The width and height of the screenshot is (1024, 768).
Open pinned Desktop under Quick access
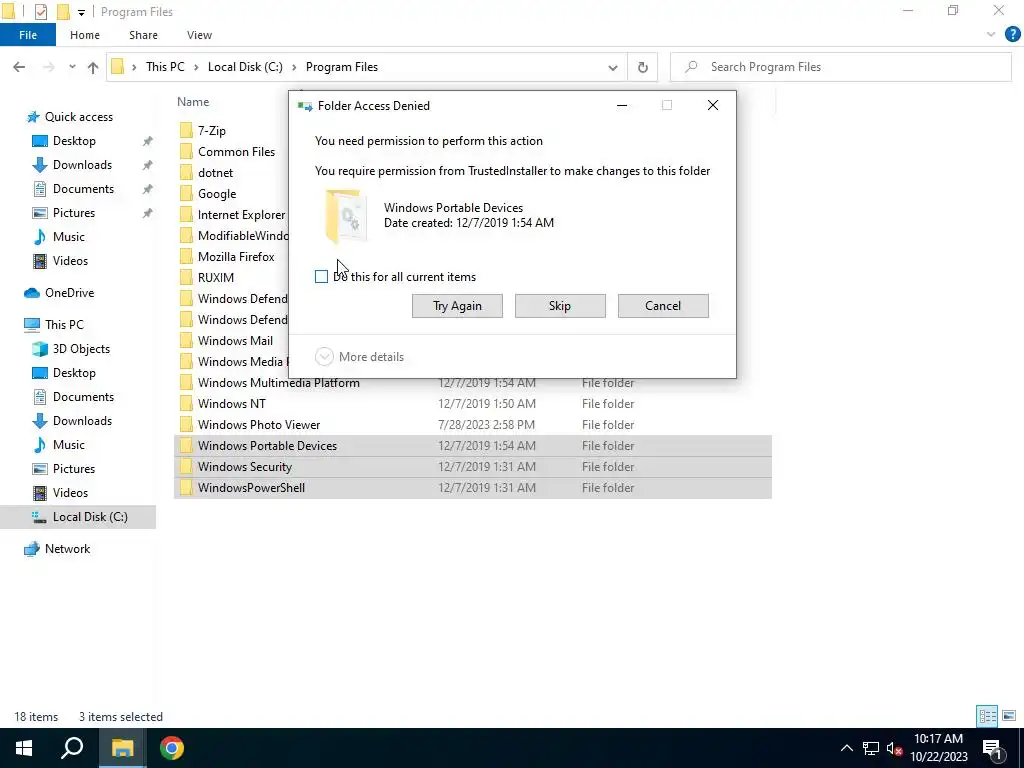(74, 141)
